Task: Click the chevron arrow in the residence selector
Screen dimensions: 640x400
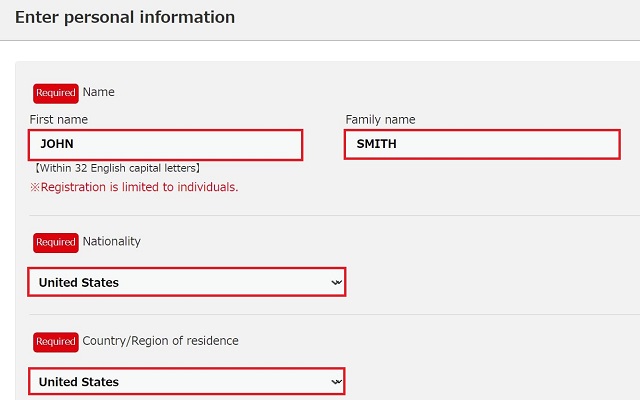Action: point(336,382)
